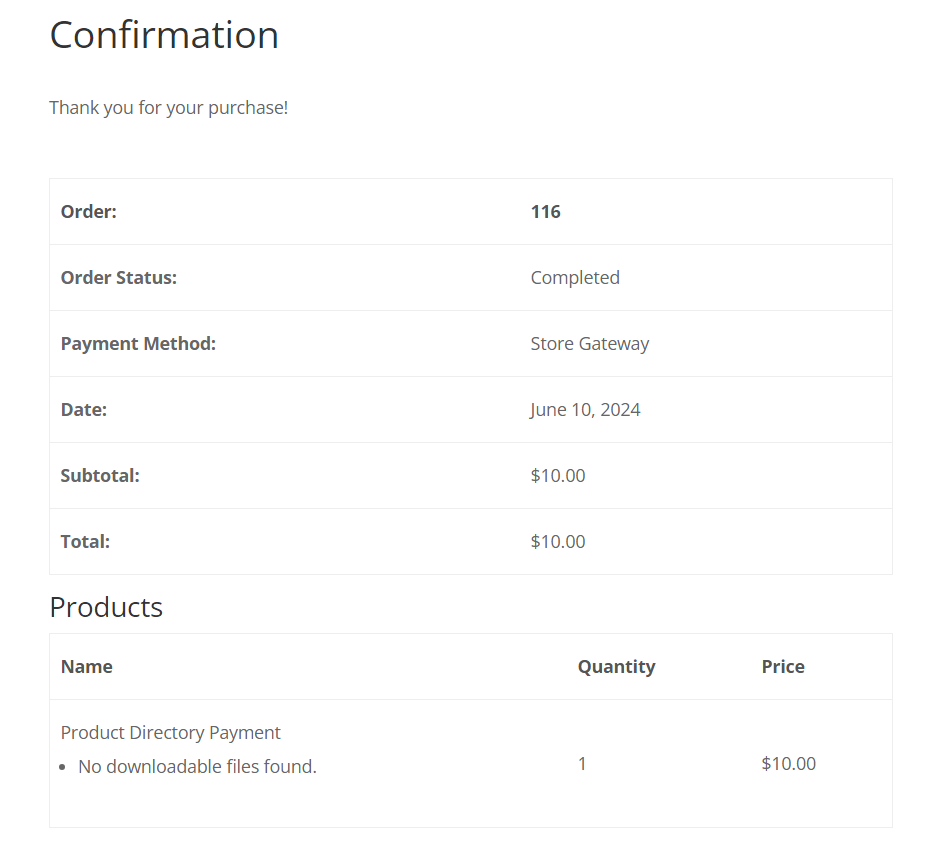Select the Total $10.00 amount

pos(558,541)
